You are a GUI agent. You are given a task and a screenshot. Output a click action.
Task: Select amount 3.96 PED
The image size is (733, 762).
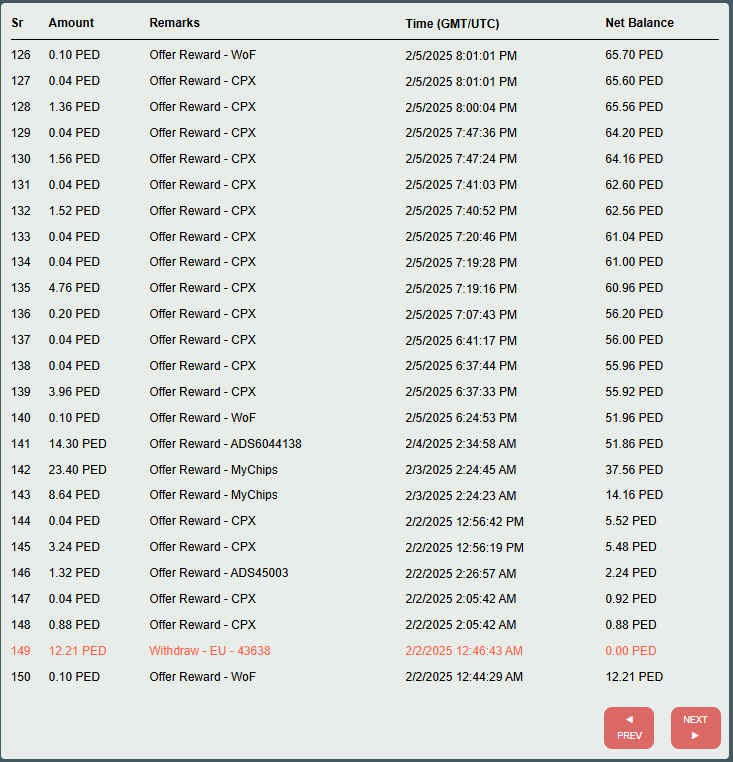click(74, 392)
